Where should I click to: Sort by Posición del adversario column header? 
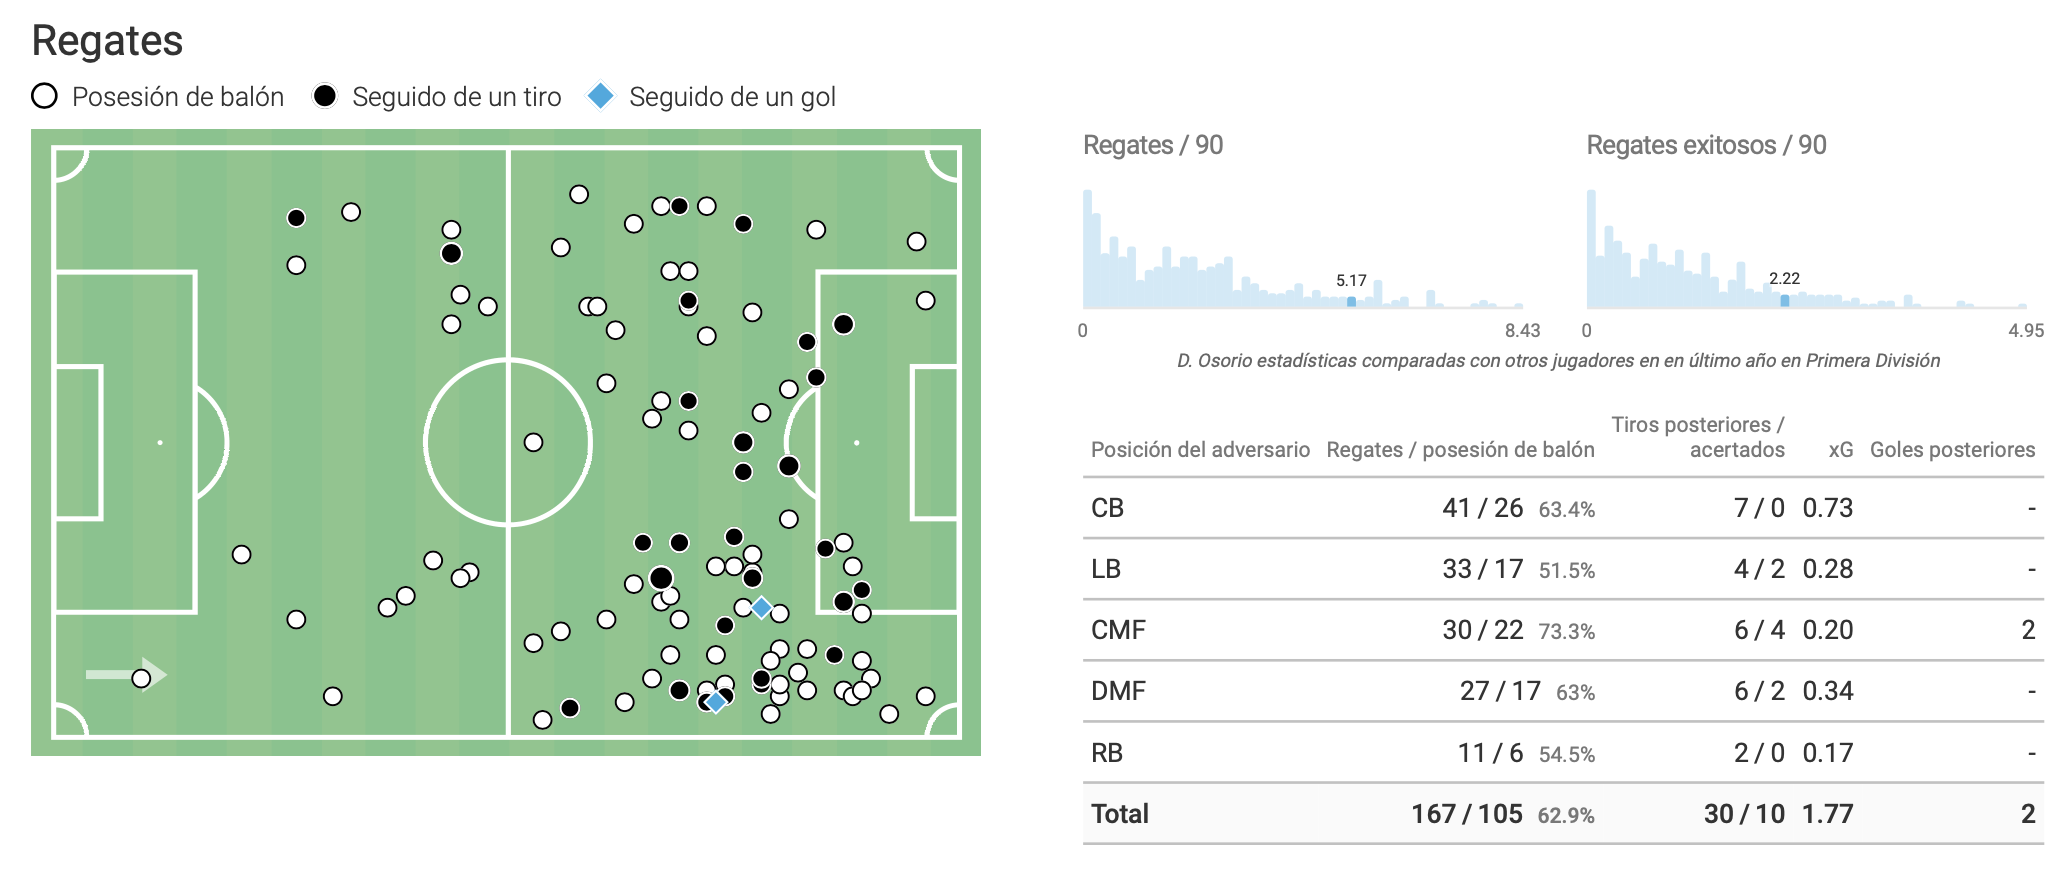(1200, 450)
